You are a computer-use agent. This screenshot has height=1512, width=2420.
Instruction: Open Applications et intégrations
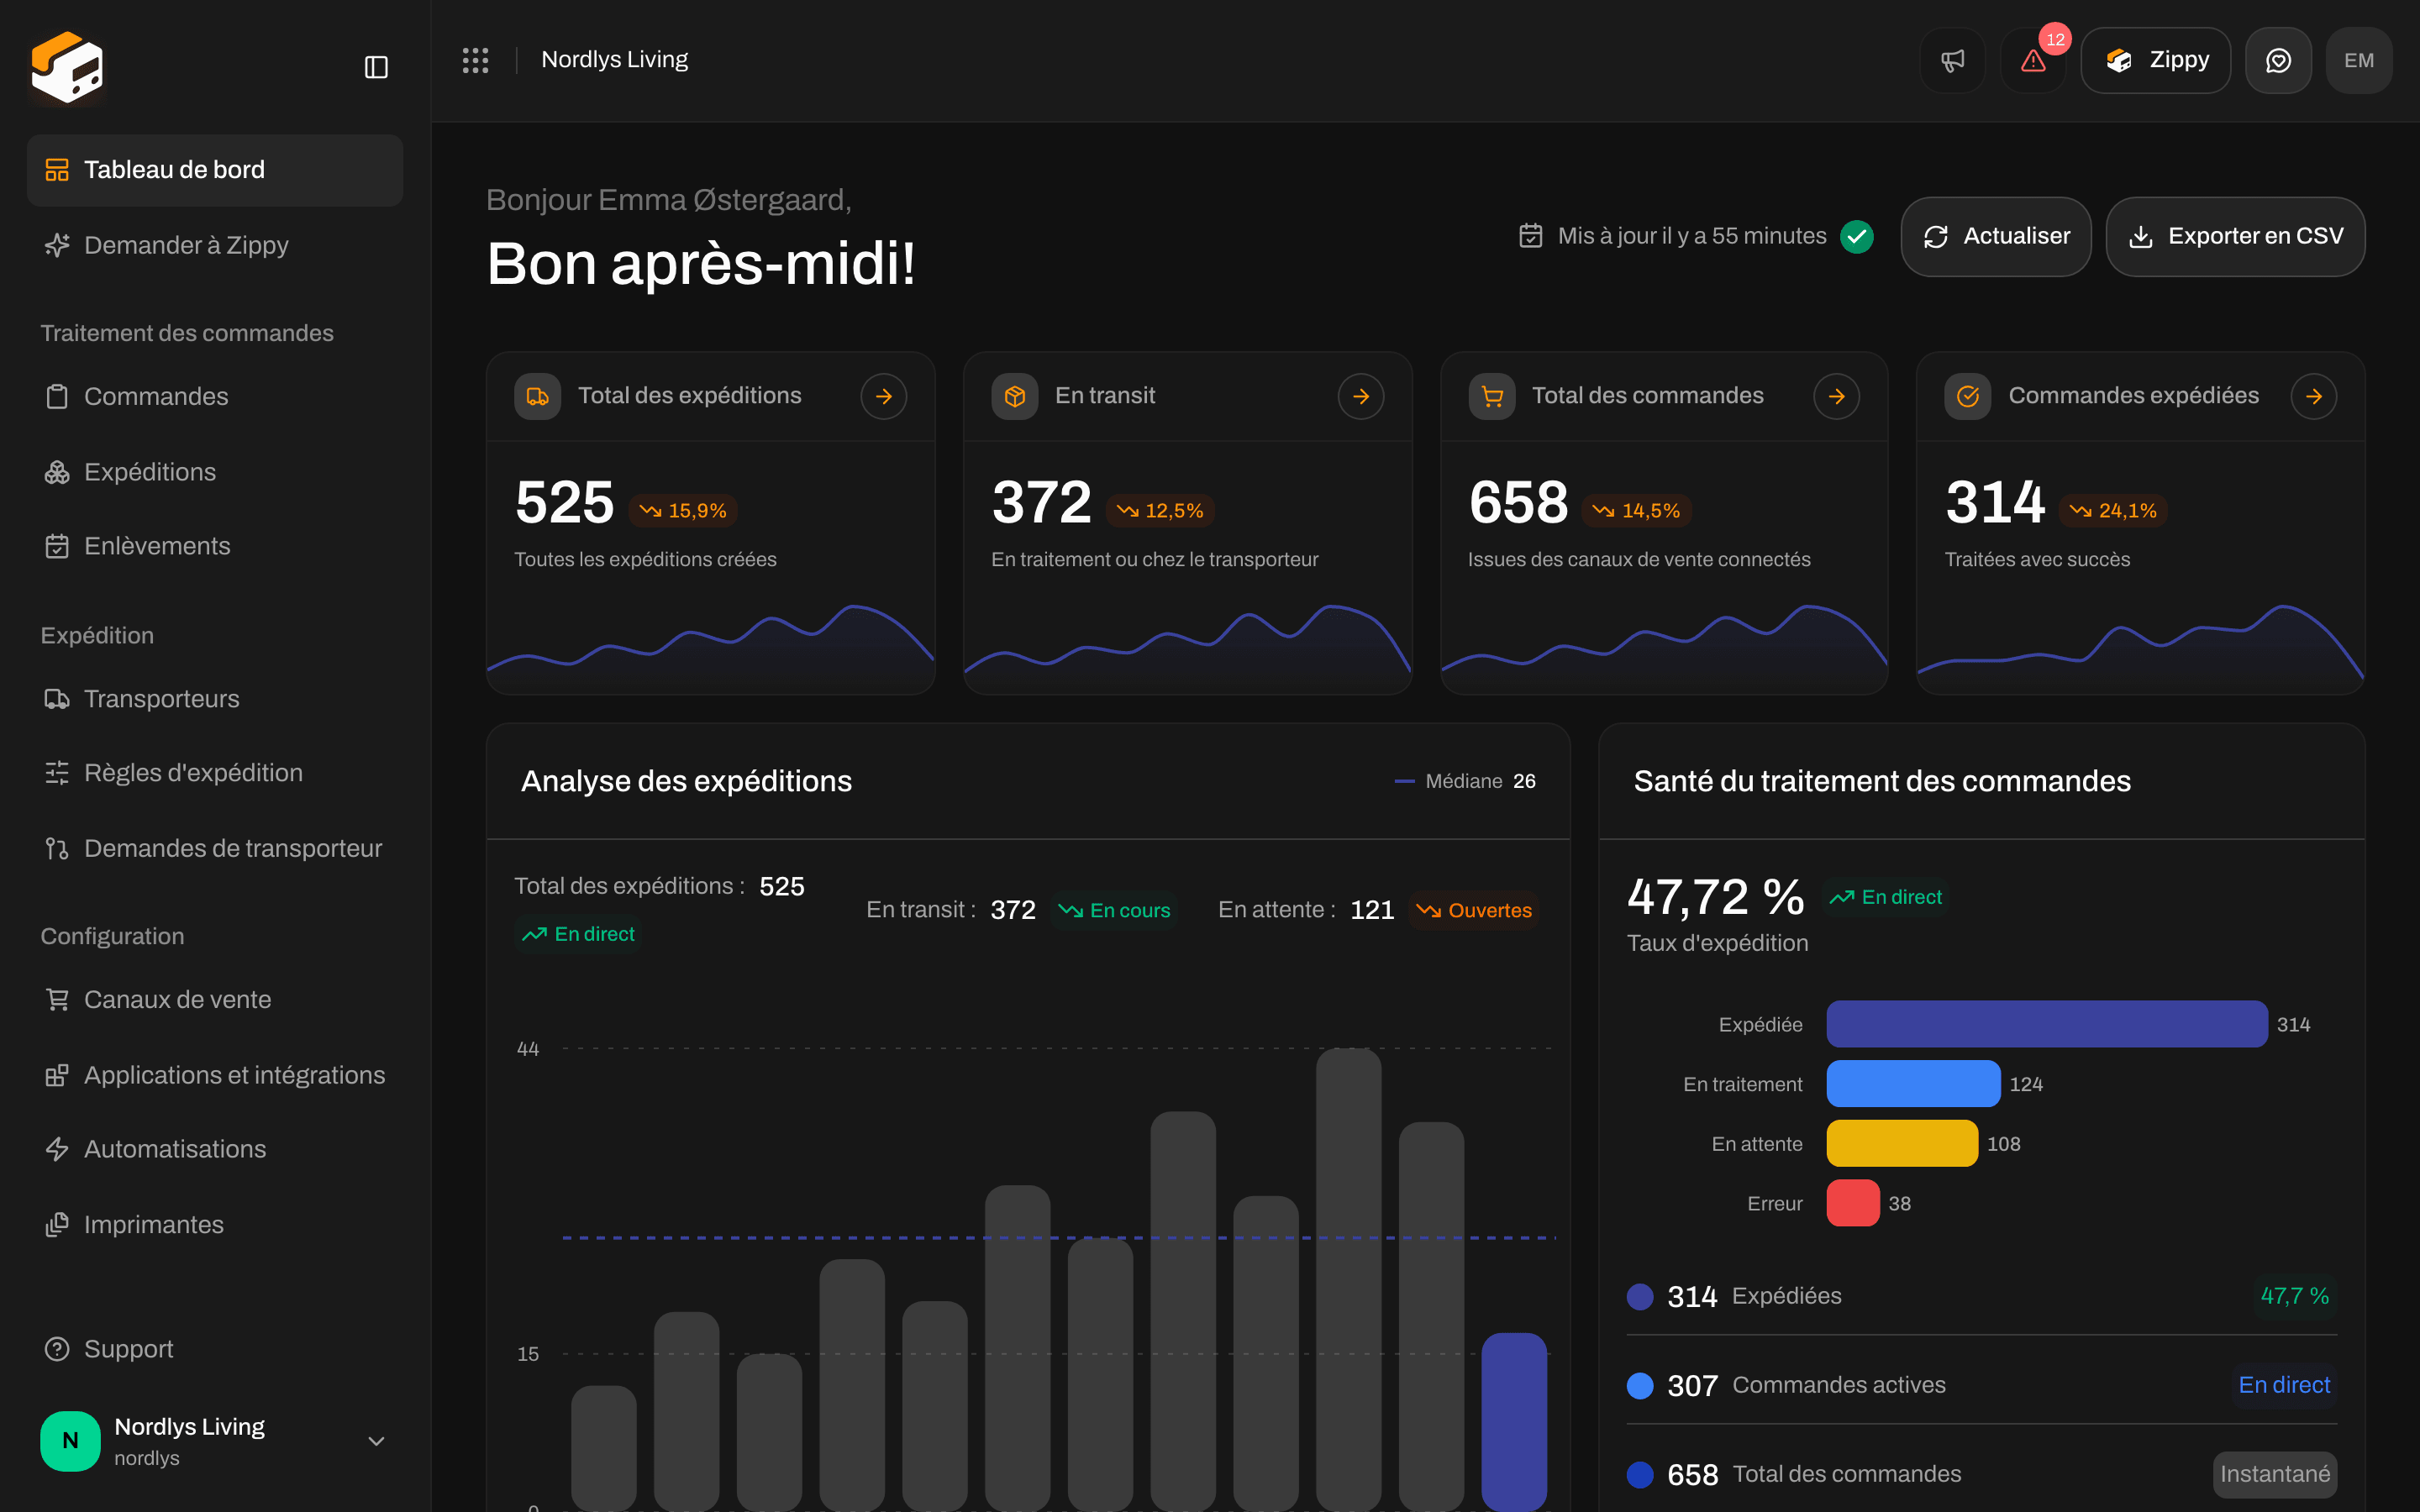tap(215, 1075)
